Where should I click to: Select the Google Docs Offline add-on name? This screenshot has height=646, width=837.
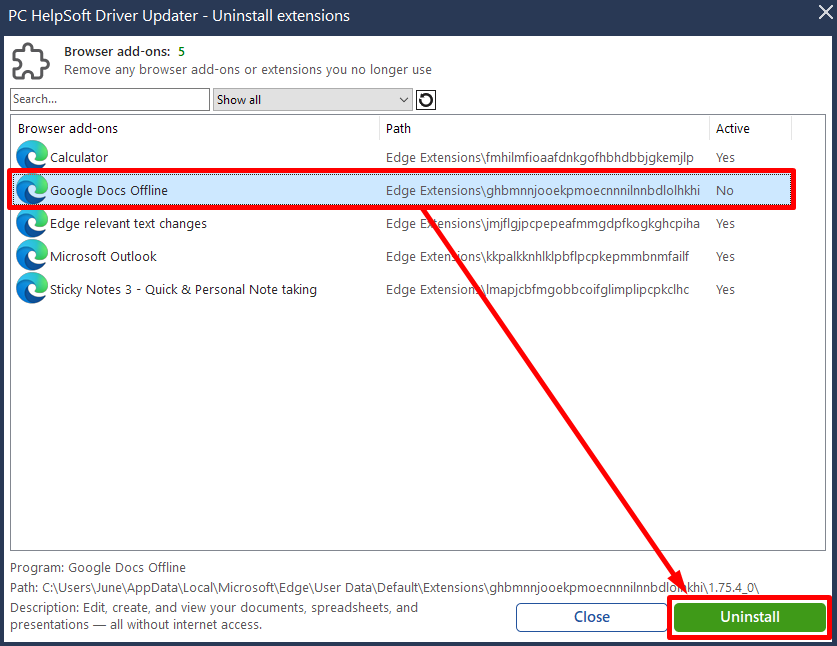point(109,191)
